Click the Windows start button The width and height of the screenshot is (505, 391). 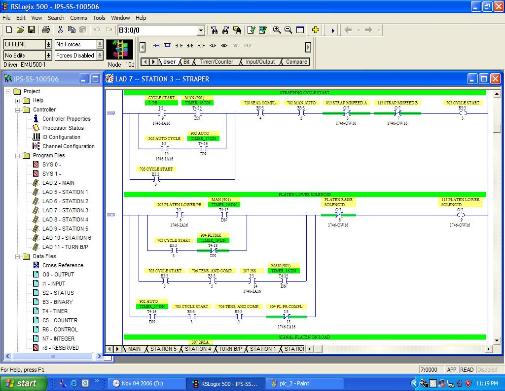click(23, 383)
